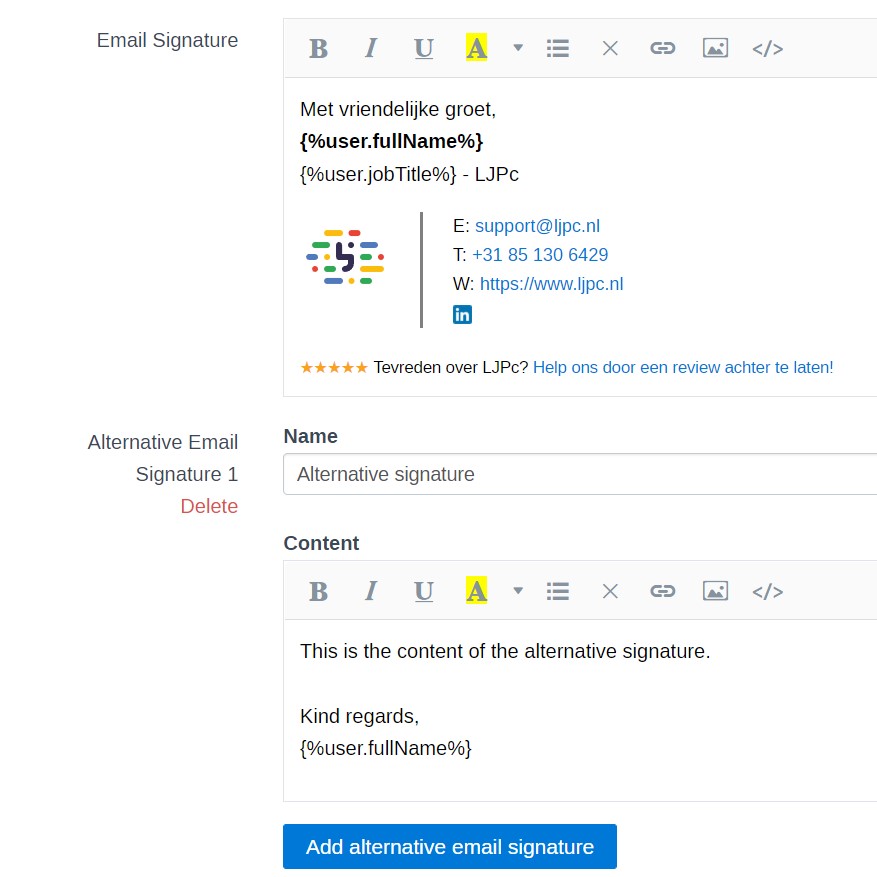Remove formatting in Email Signature editor
Viewport: 877px width, 877px height.
coord(610,48)
